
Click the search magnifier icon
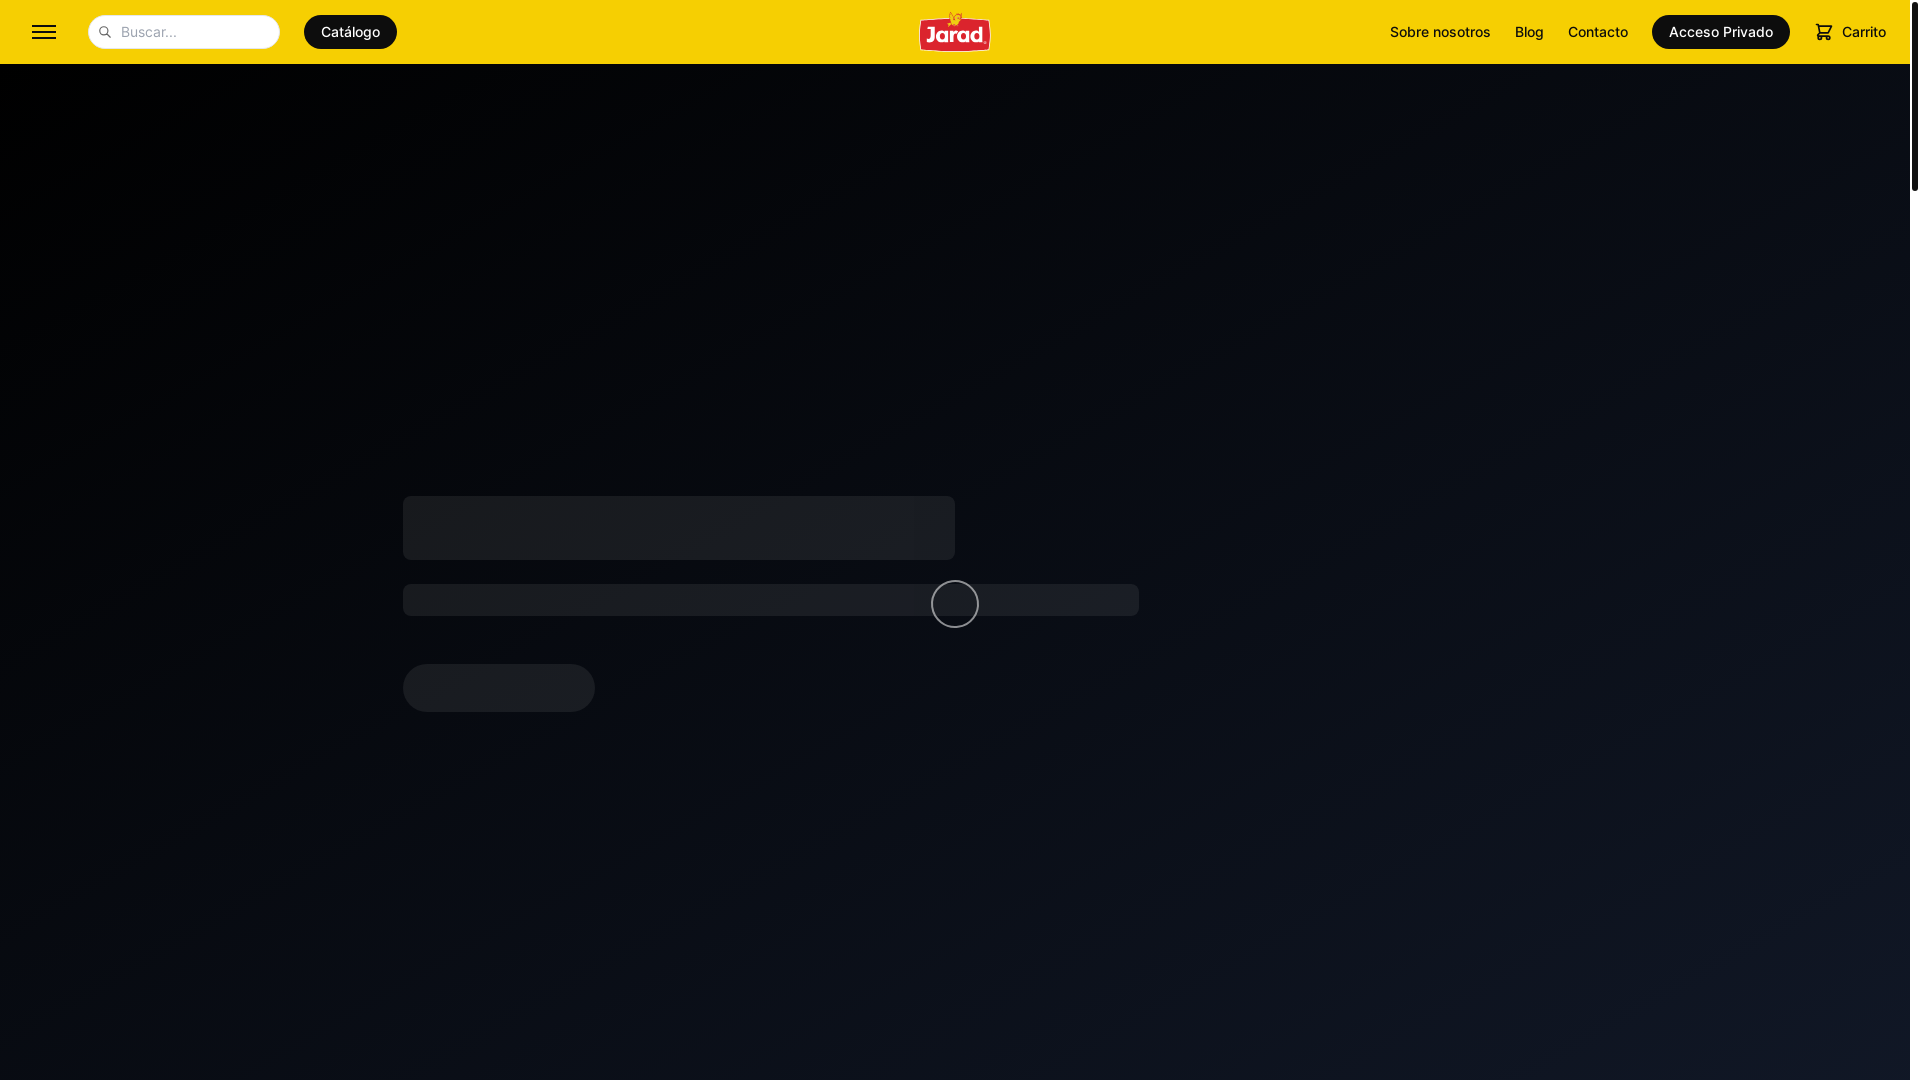[104, 32]
